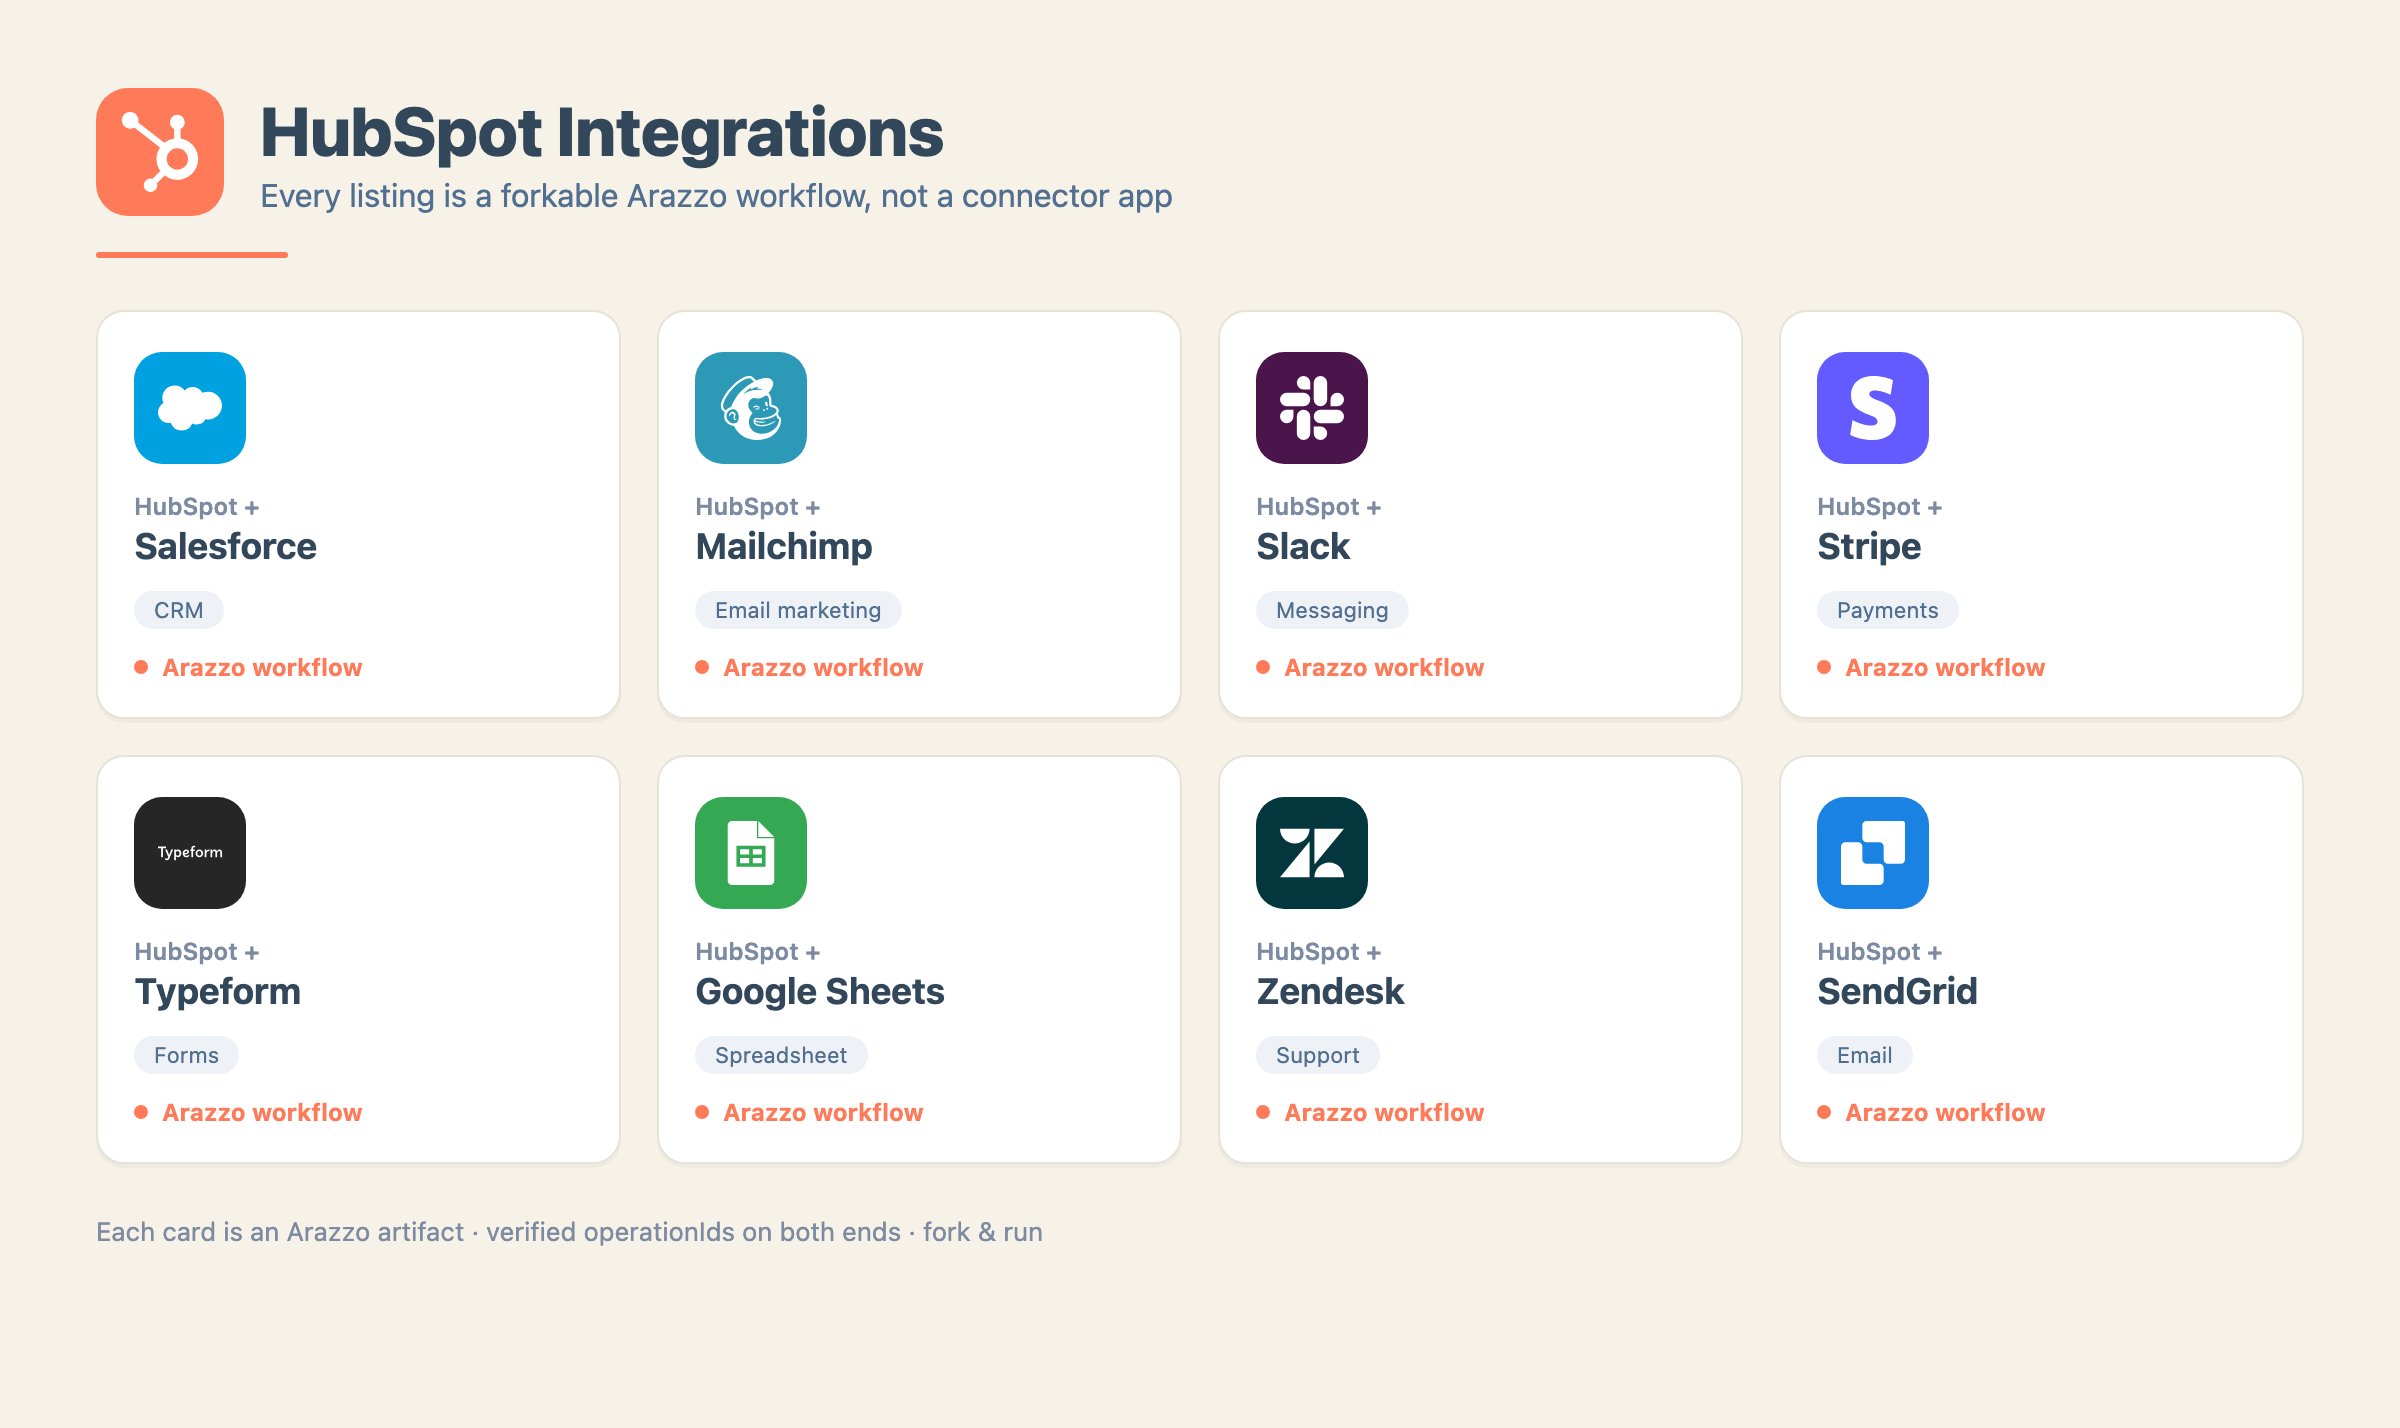Click the CRM category tag
Screen dimensions: 2400x1428
179,610
